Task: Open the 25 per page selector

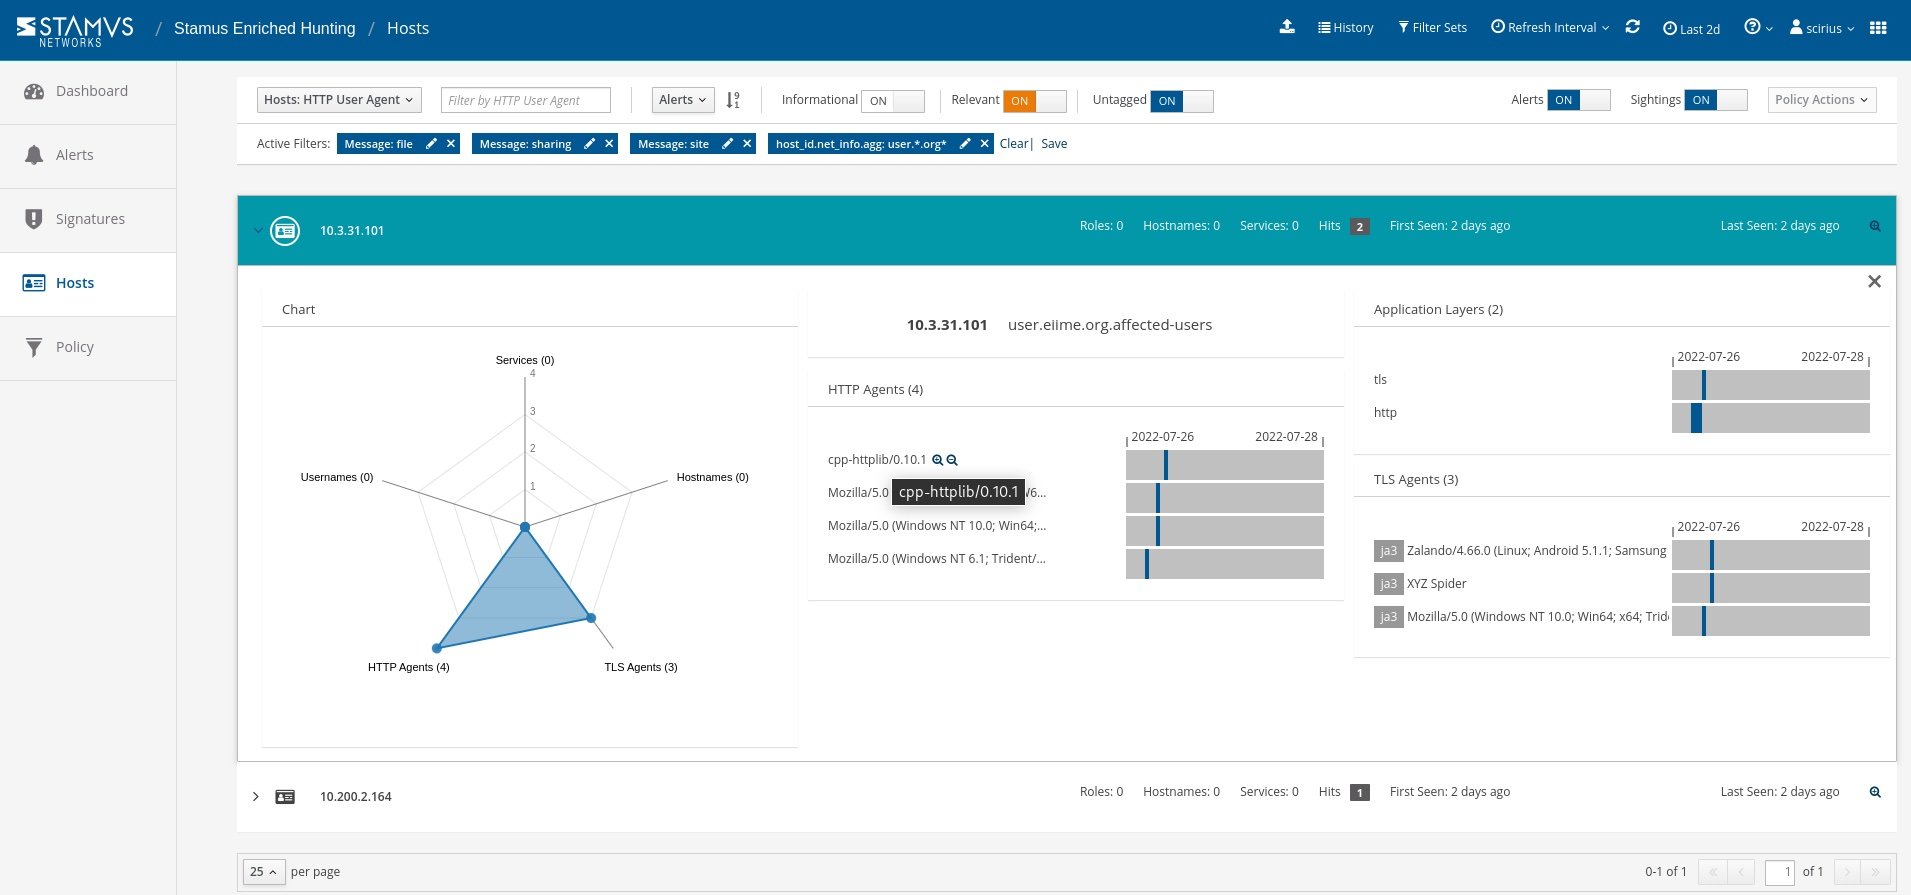Action: pos(264,872)
